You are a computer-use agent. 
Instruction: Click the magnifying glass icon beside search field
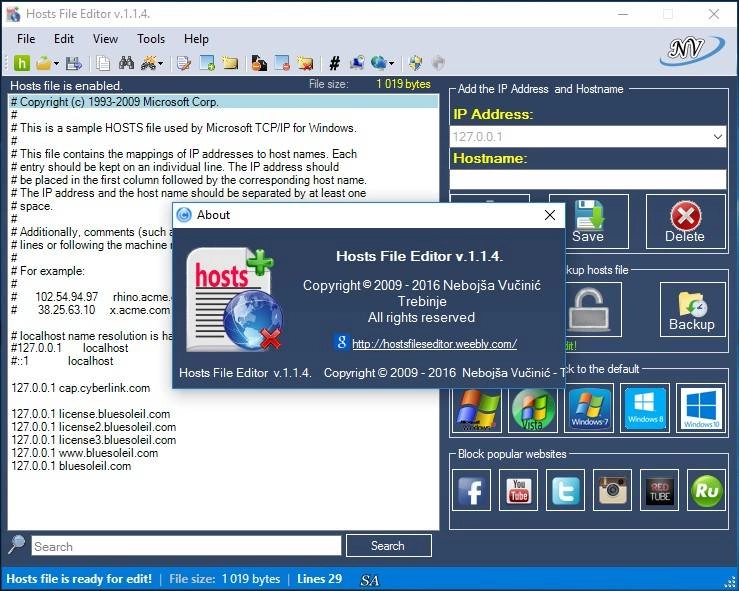coord(16,545)
